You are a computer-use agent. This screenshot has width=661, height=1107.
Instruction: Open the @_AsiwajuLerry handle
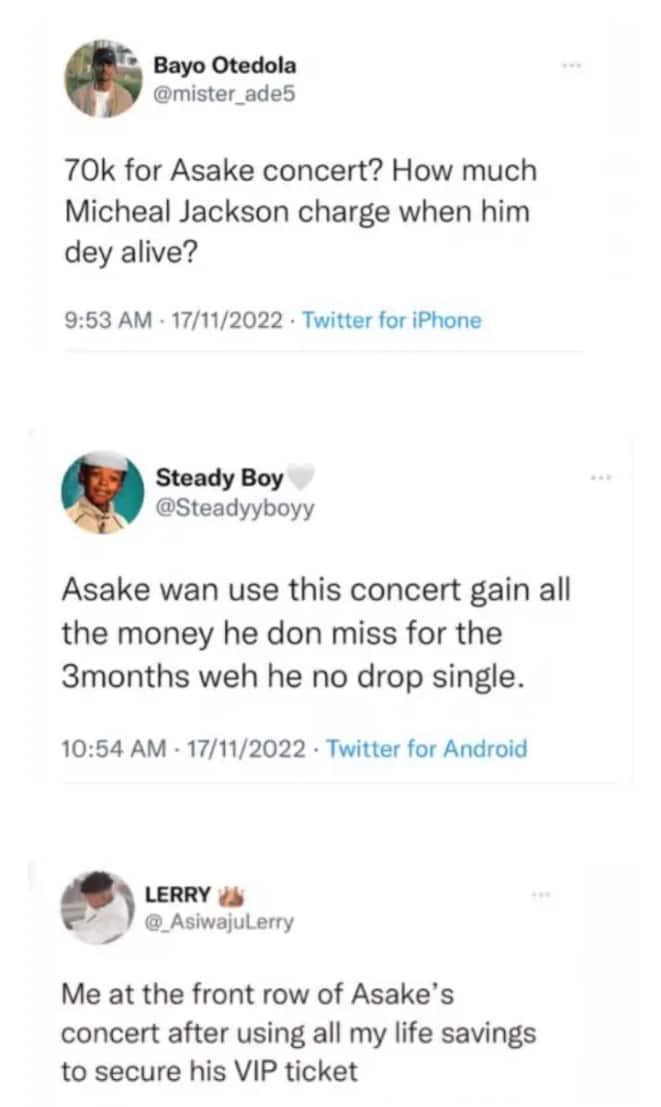(x=219, y=921)
